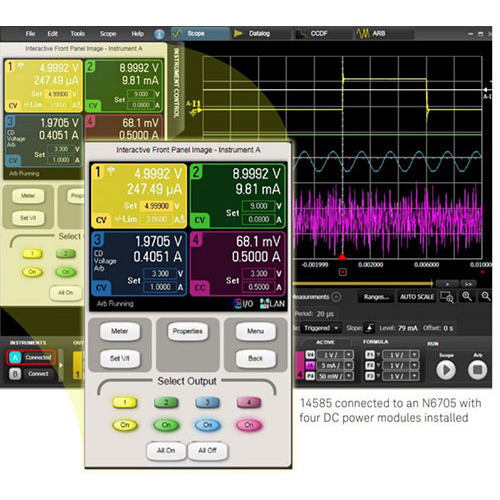Click the Offset 0 s value
This screenshot has height=500, width=500.
click(448, 328)
